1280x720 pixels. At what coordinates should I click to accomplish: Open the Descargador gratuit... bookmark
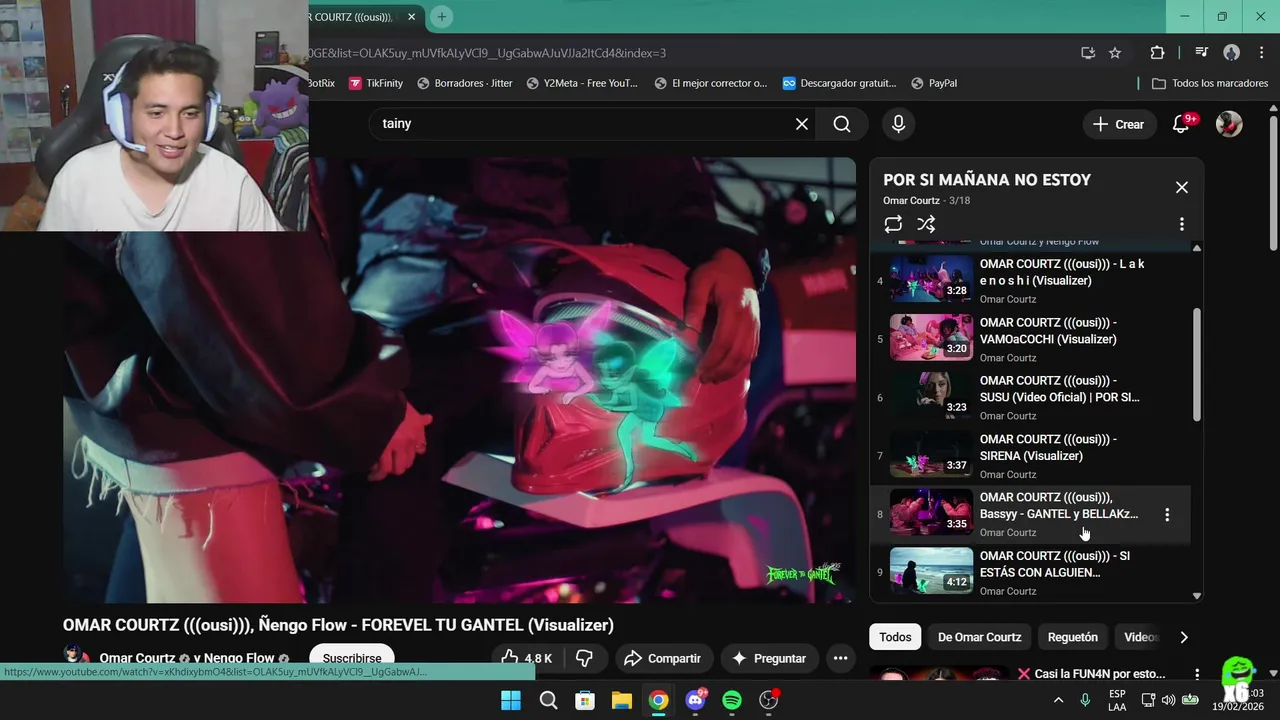[x=839, y=83]
